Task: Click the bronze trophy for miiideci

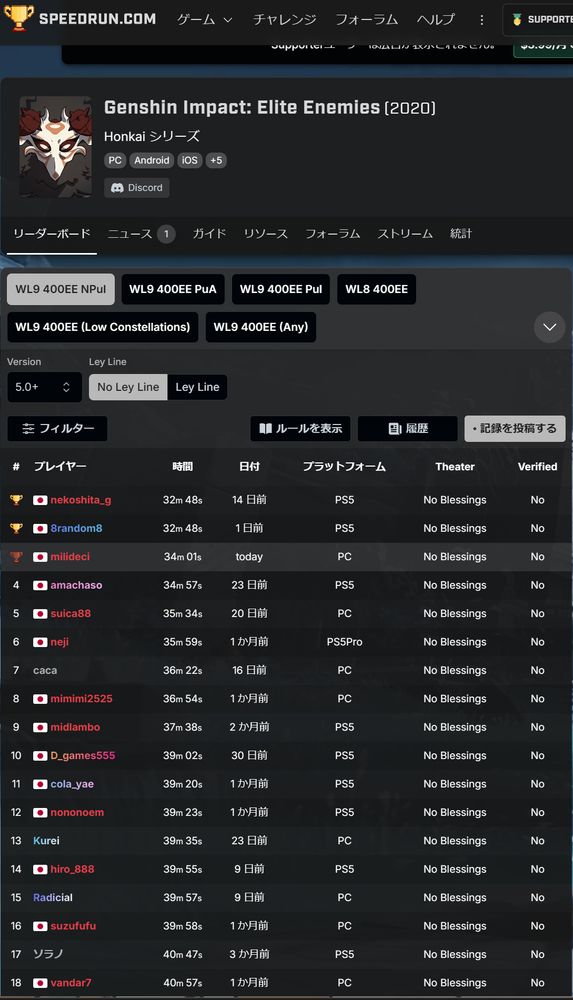Action: click(16, 557)
